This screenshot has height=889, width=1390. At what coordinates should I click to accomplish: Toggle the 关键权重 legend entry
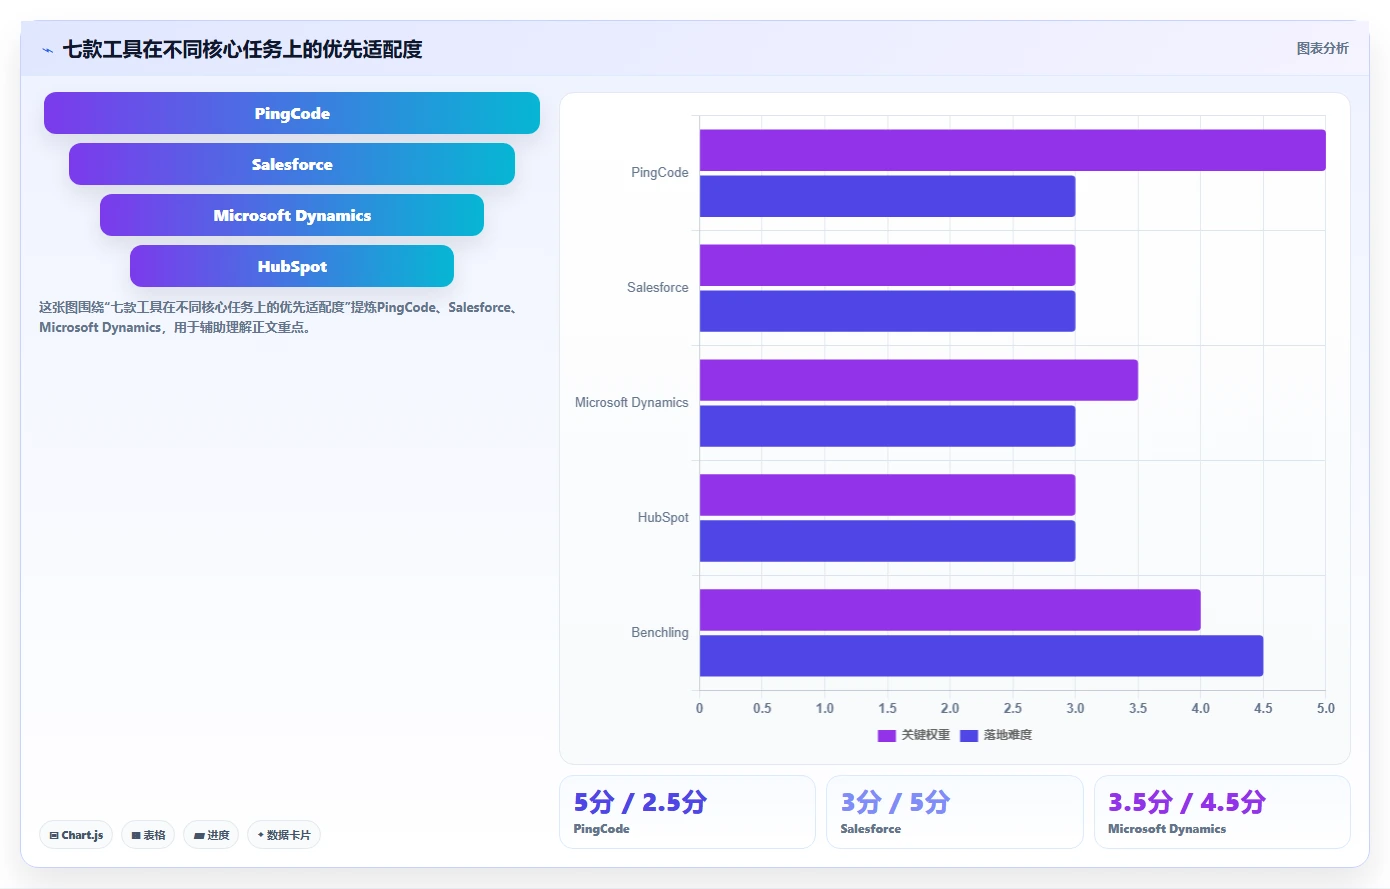[x=913, y=735]
